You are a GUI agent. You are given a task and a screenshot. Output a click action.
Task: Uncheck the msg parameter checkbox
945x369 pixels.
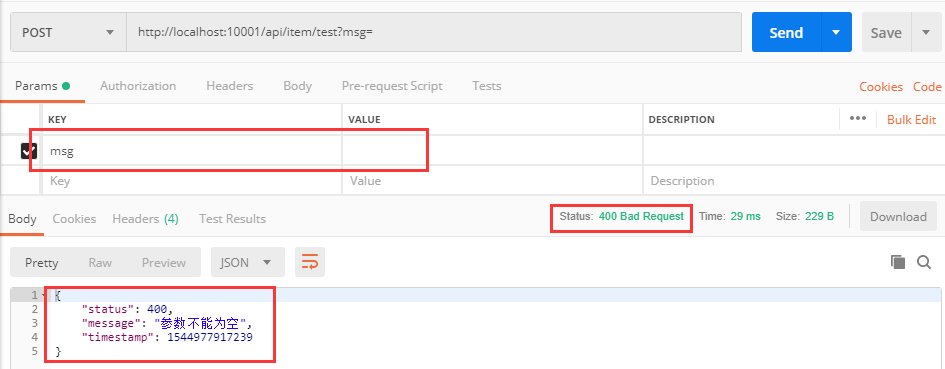(29, 151)
